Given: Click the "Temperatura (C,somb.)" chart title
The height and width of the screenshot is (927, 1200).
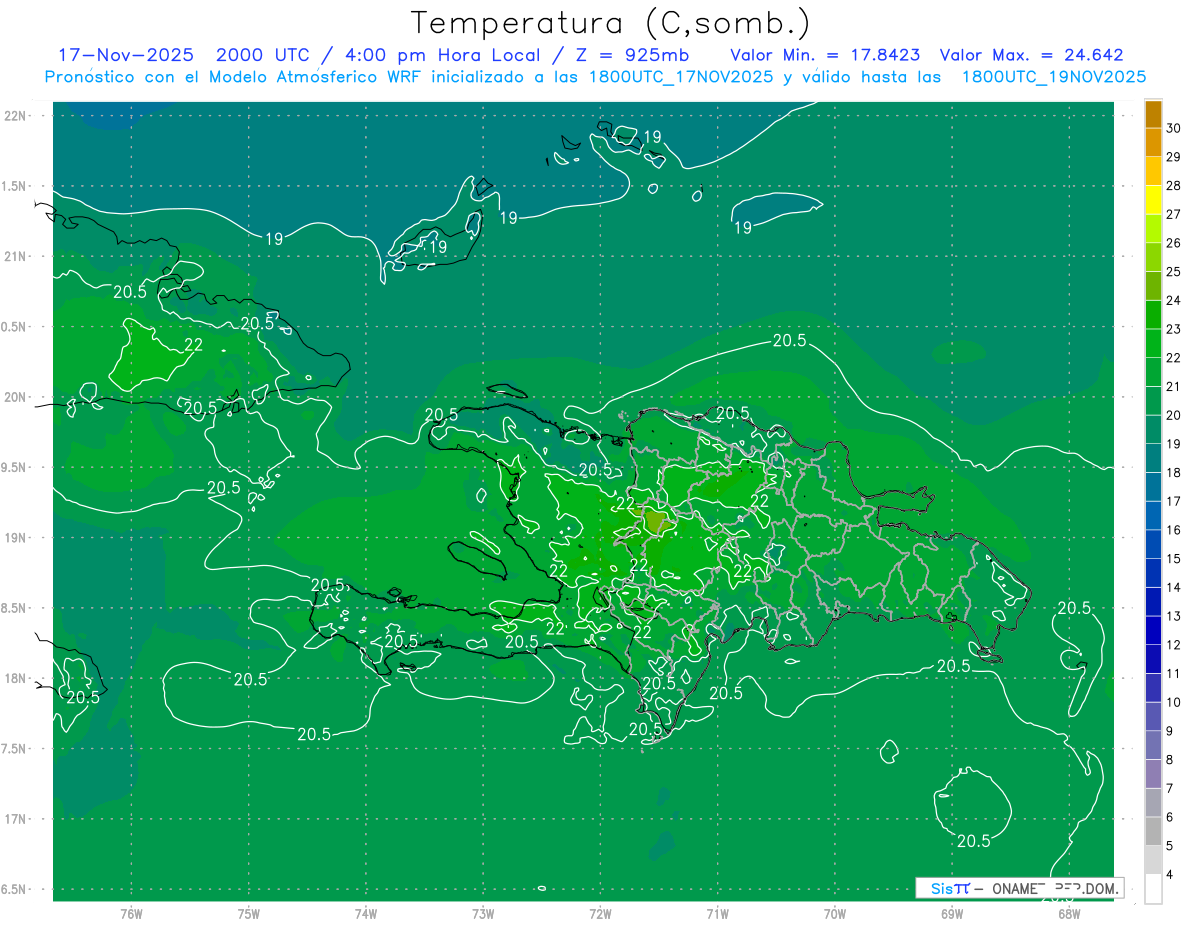Looking at the screenshot, I should click(610, 22).
